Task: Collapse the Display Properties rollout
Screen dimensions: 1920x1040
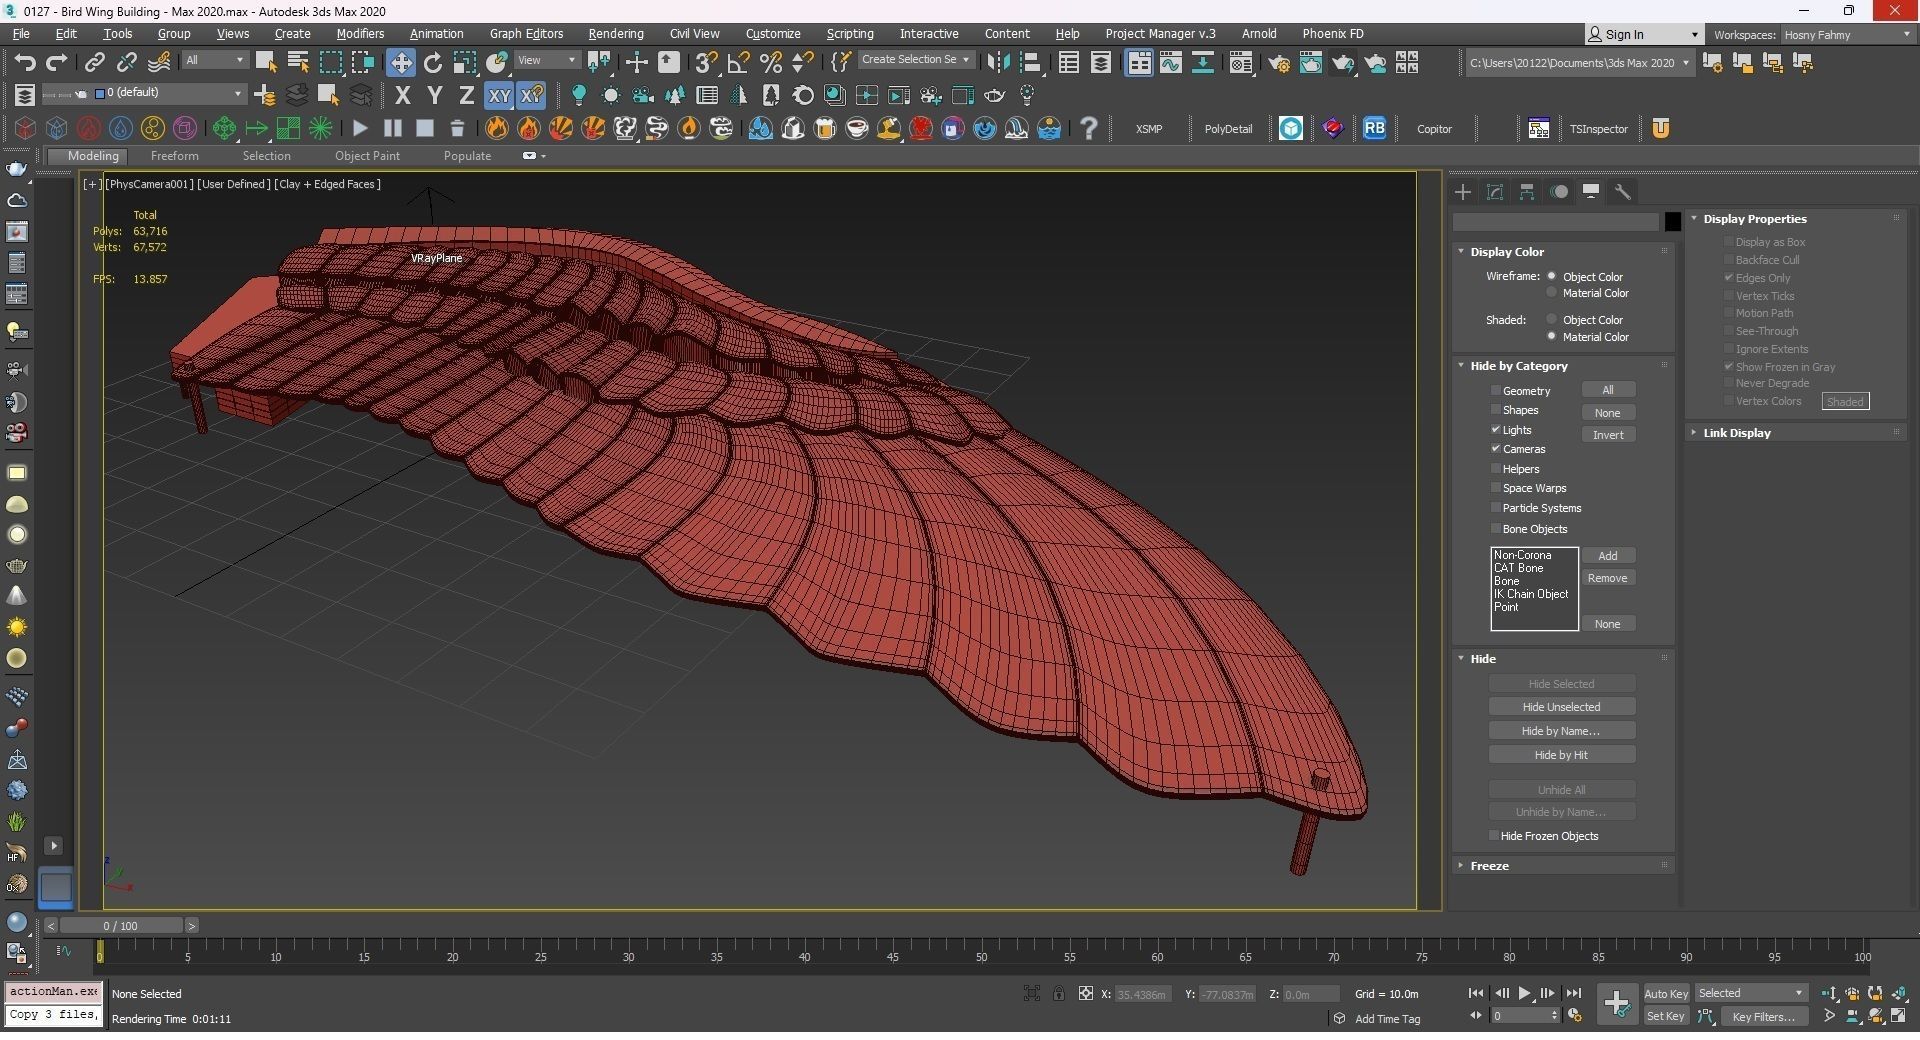Action: click(x=1694, y=218)
